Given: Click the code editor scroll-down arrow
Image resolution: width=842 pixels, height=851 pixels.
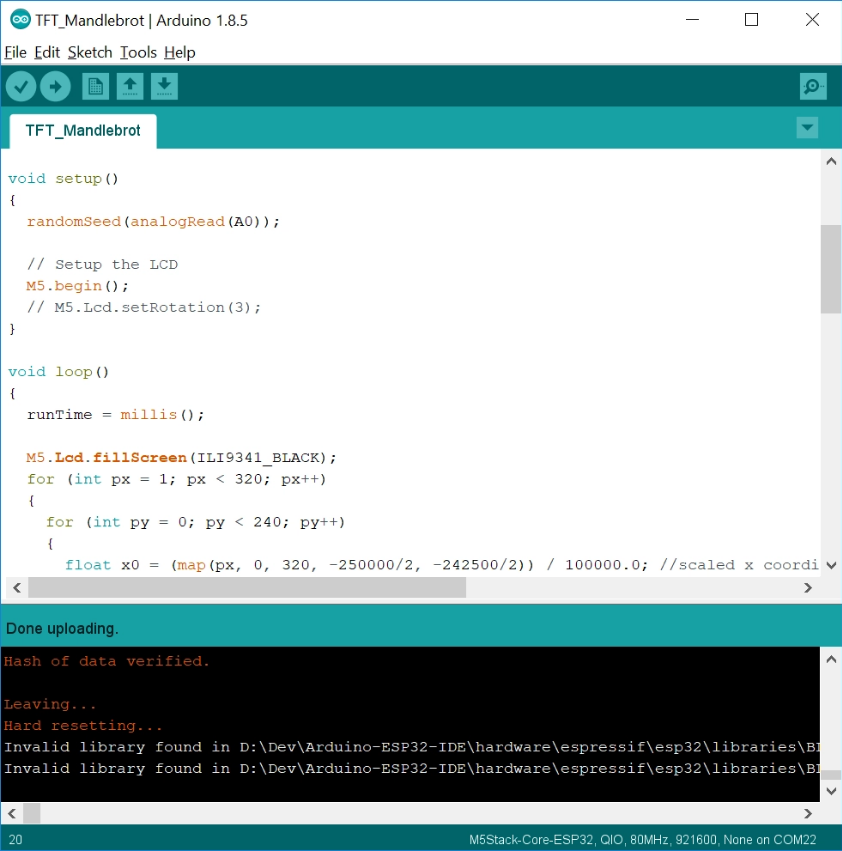Looking at the screenshot, I should click(831, 566).
